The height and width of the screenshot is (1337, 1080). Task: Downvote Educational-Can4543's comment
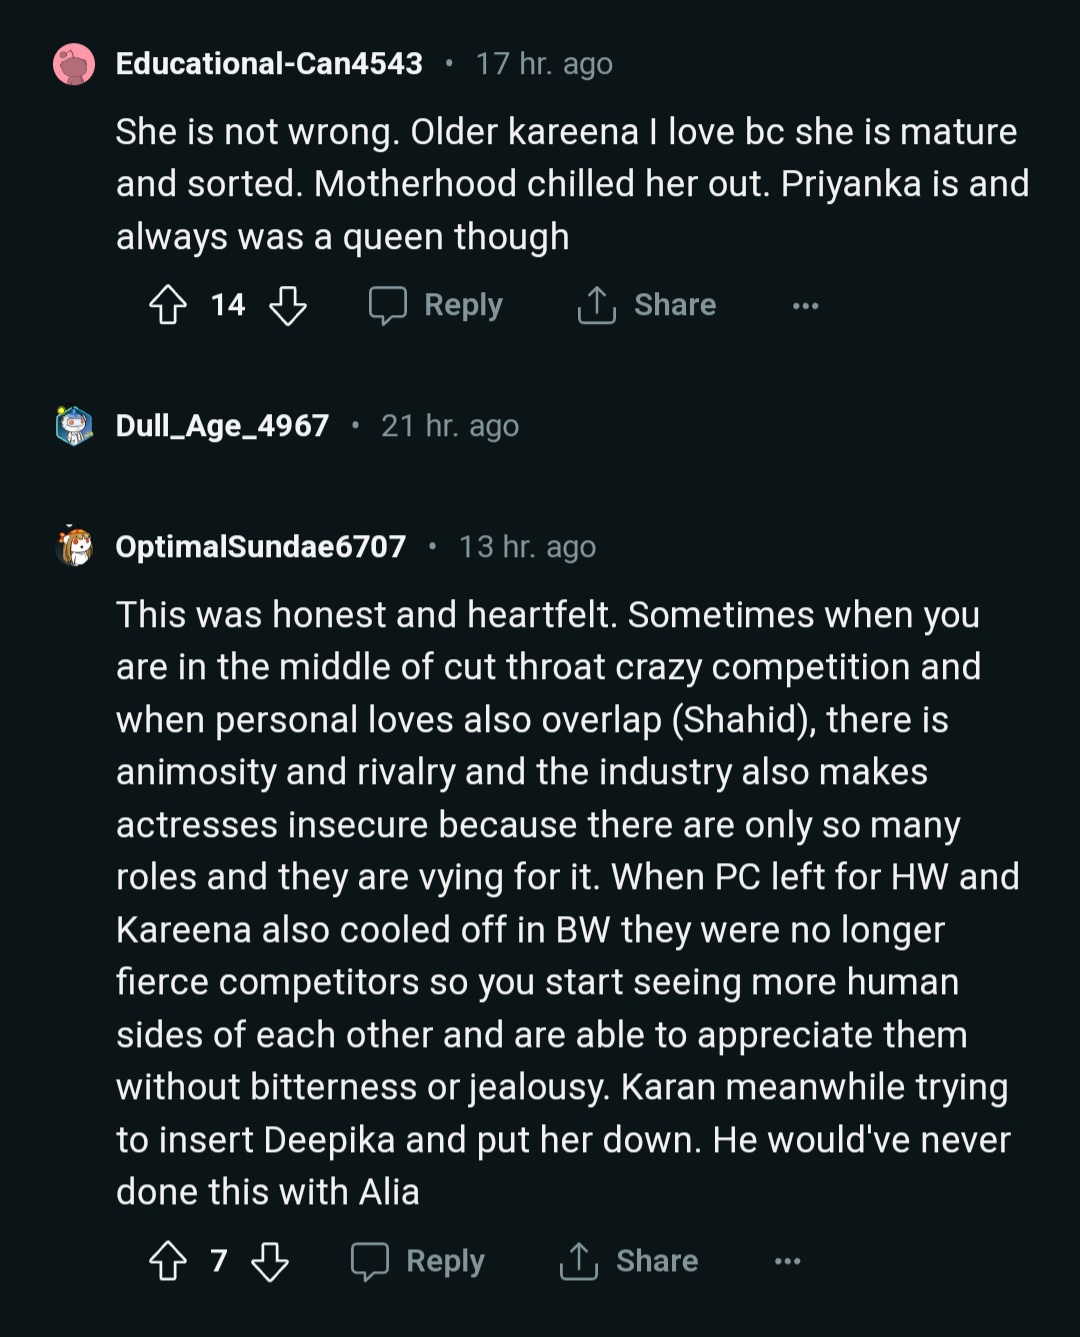tap(288, 305)
